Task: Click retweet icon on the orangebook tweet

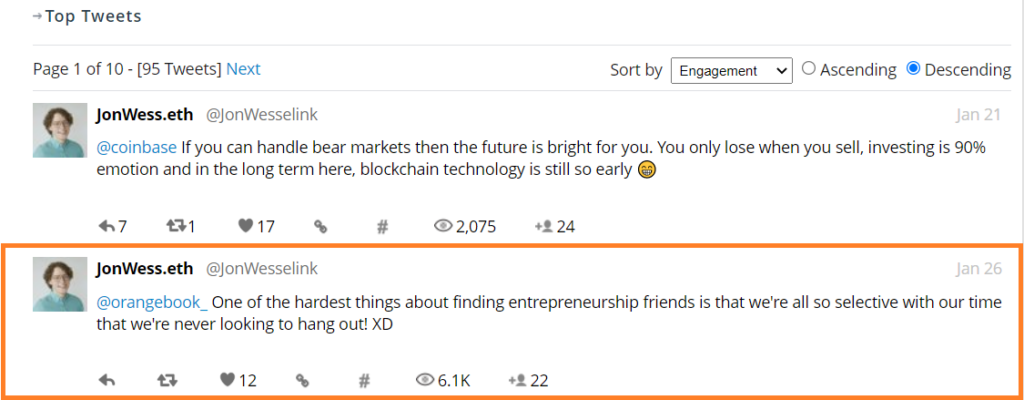Action: (x=168, y=380)
